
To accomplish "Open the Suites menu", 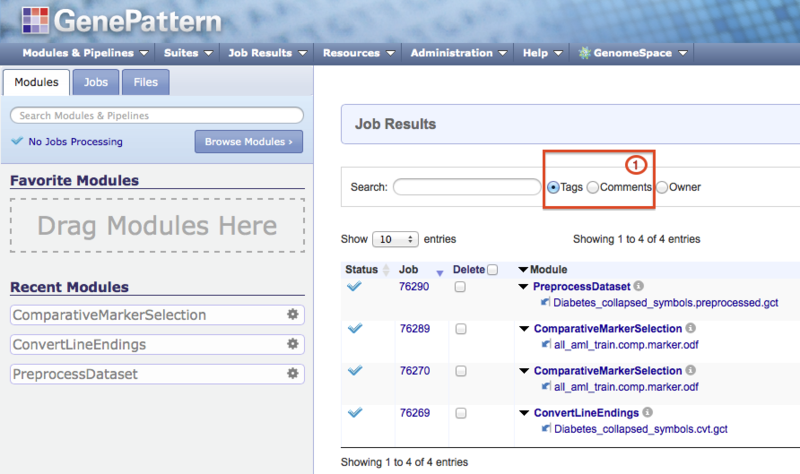I will click(x=188, y=53).
